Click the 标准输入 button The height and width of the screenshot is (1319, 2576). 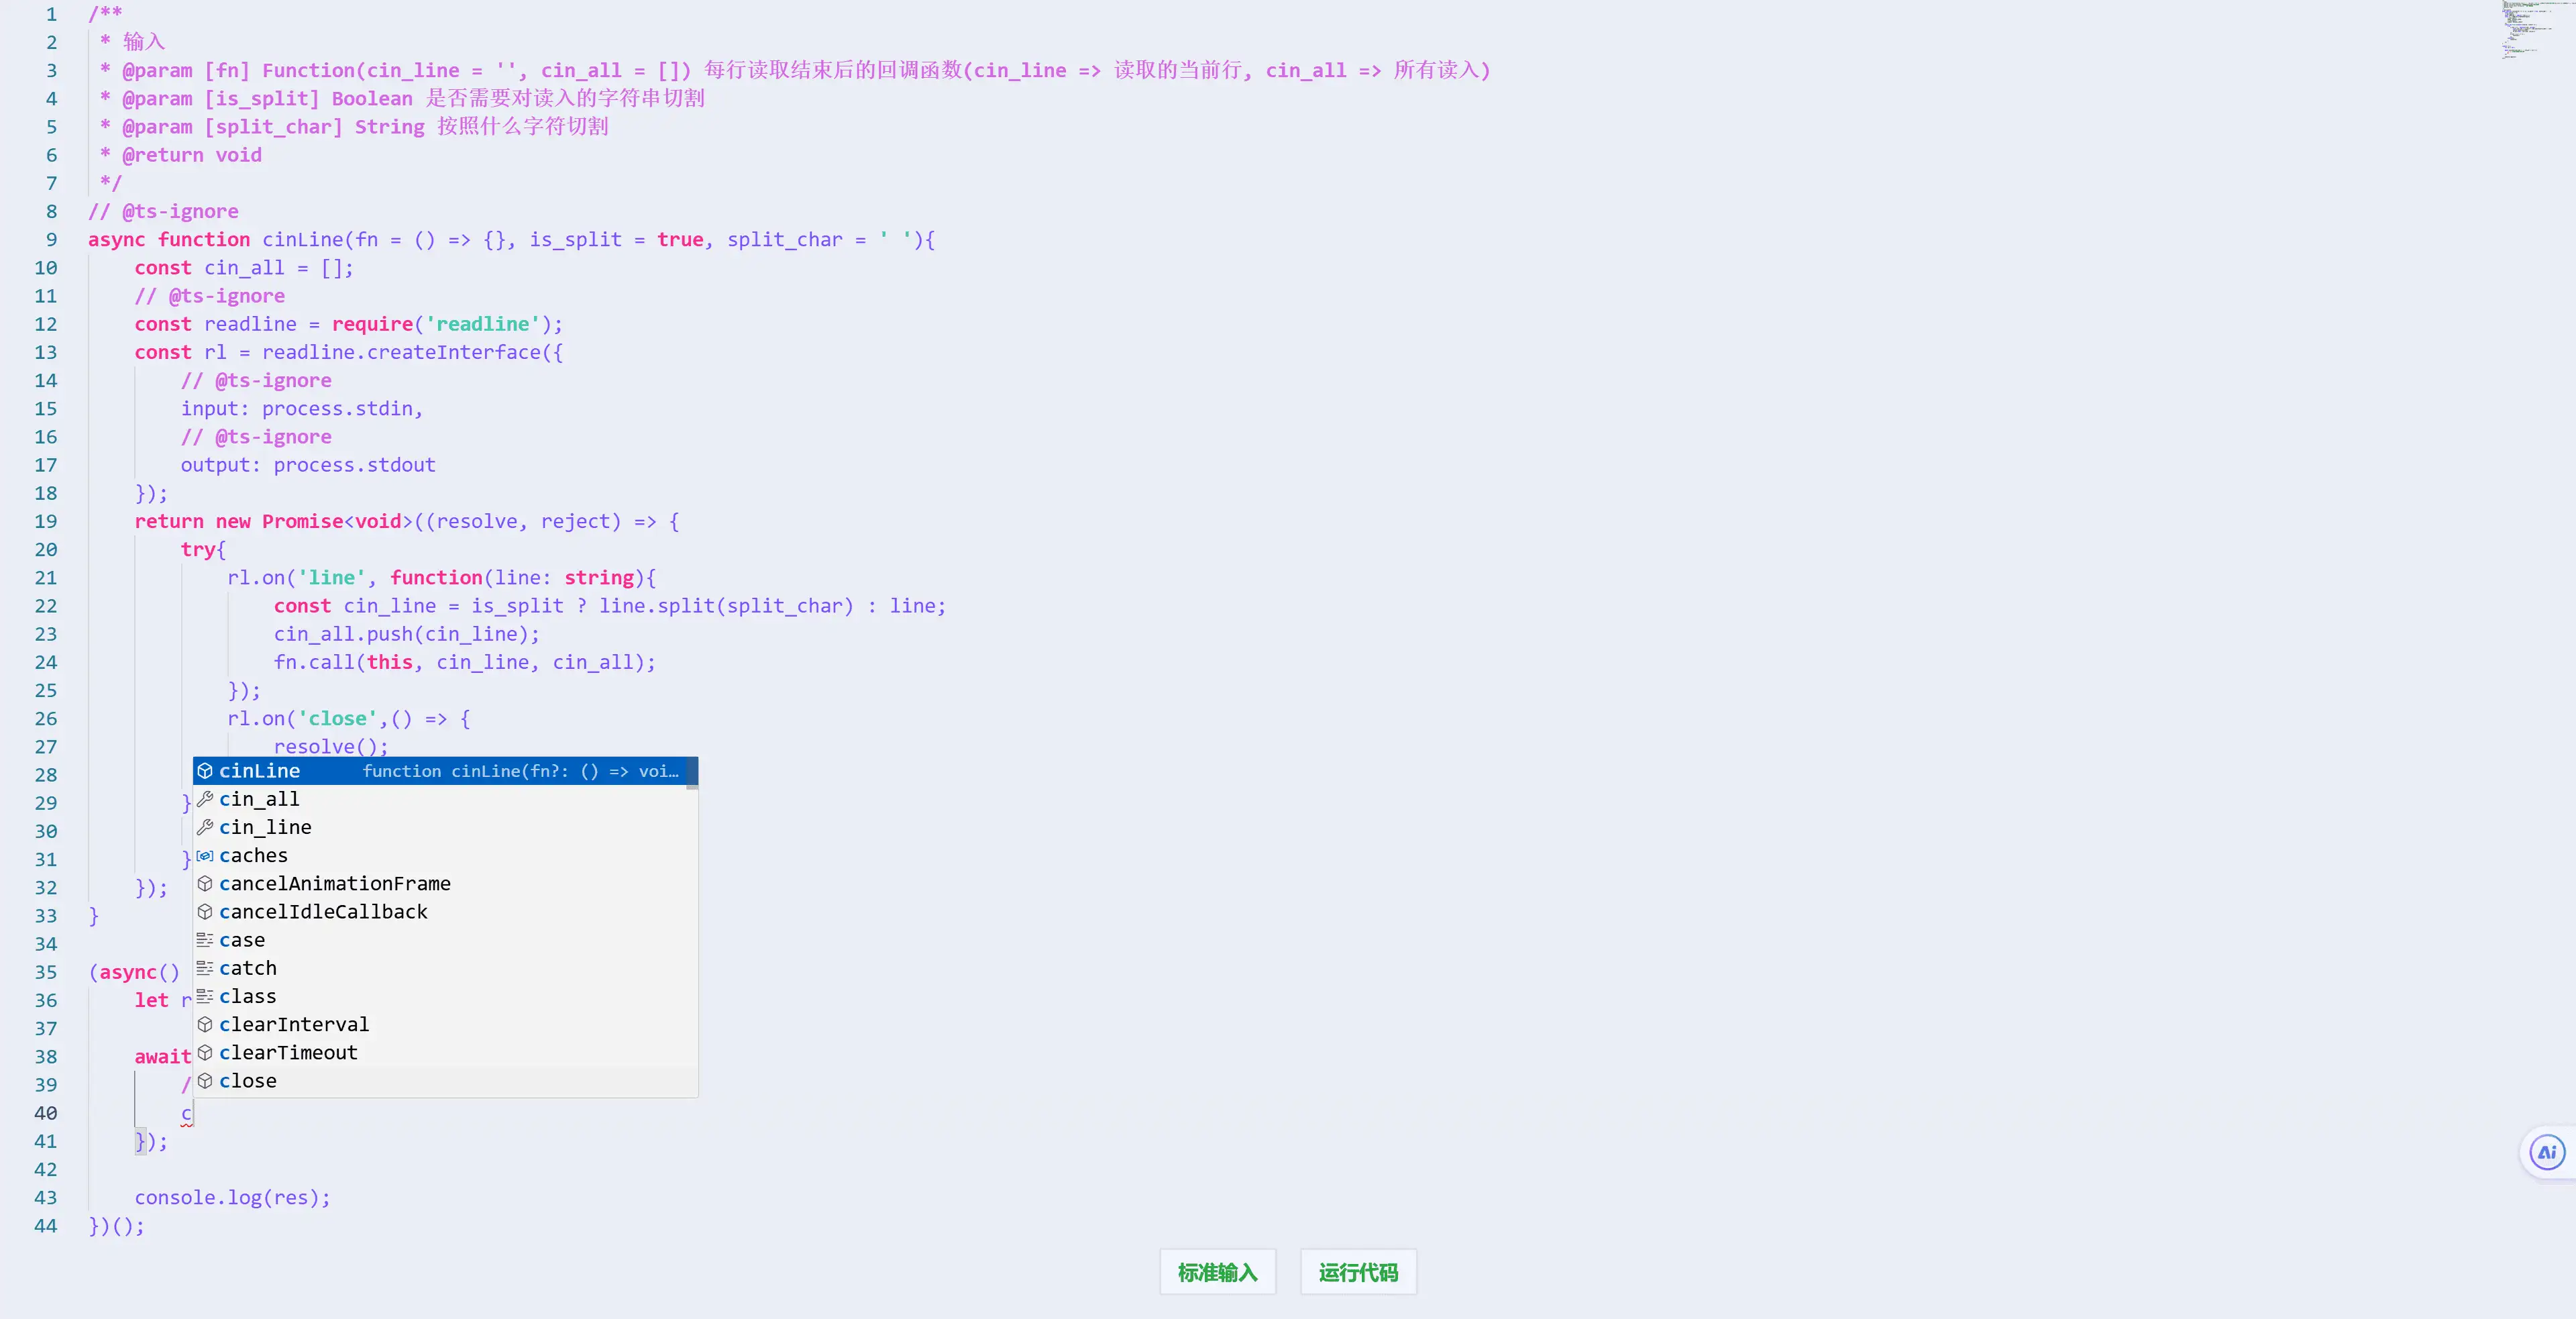(1217, 1272)
